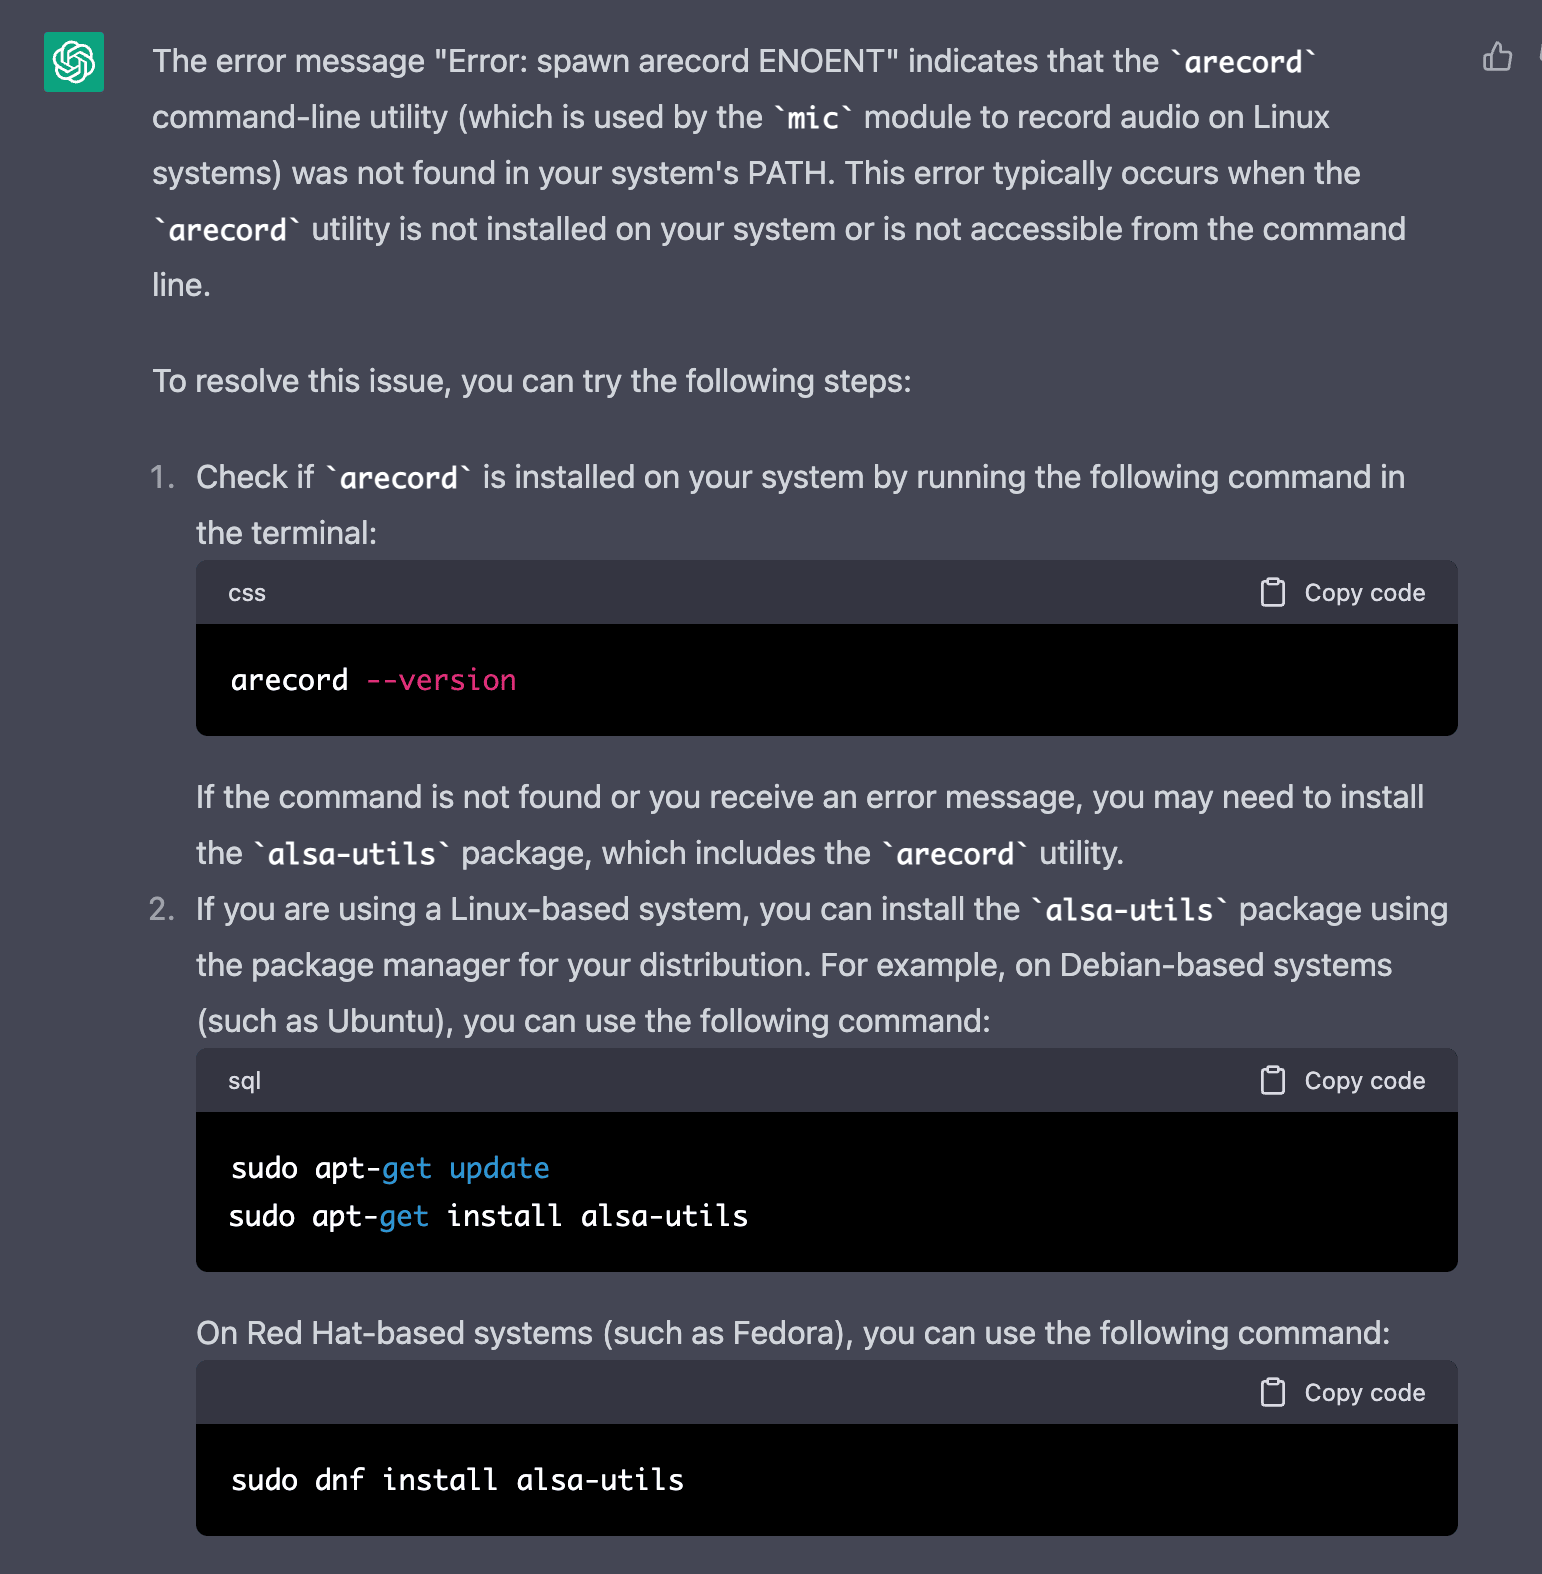The height and width of the screenshot is (1574, 1542).
Task: Click the sudo apt-get install alsa-utils line
Action: point(487,1216)
